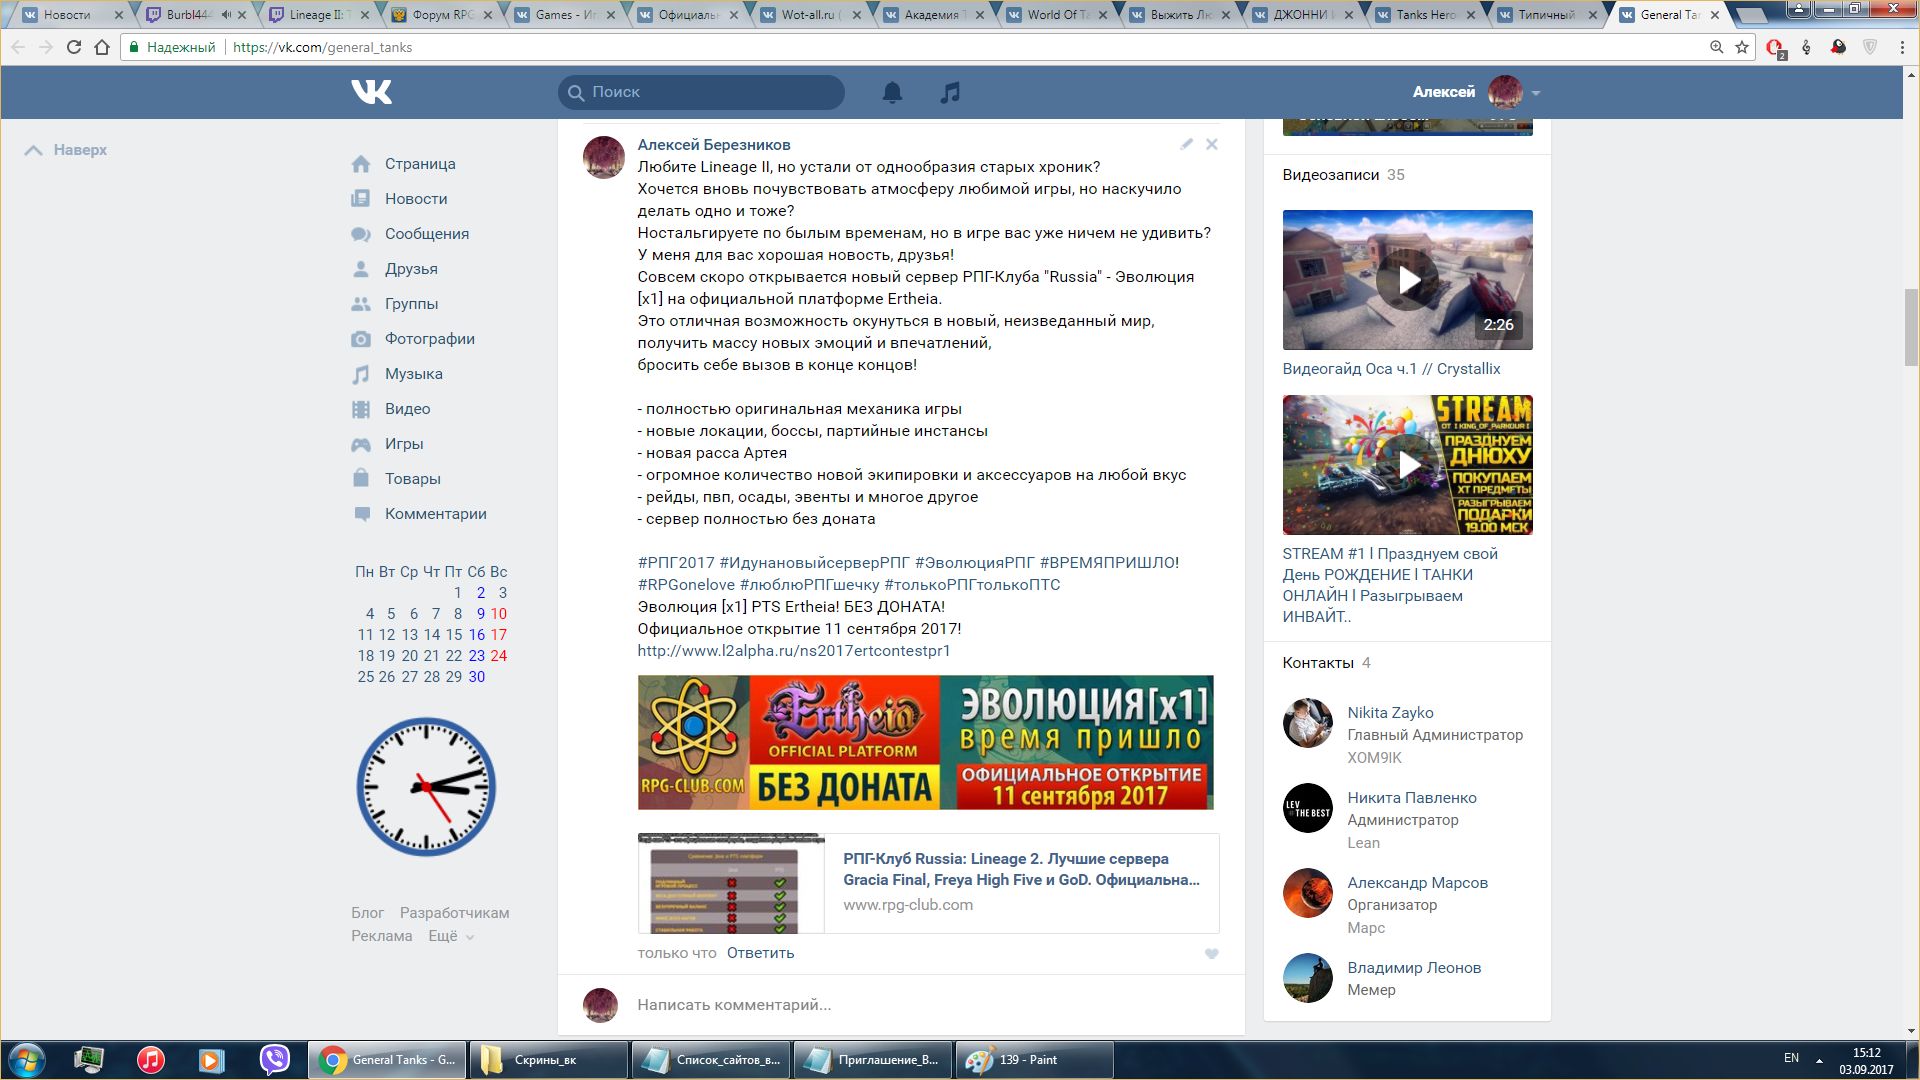Click the Комментарии speech icon
1920x1080 pixels.
click(x=361, y=514)
